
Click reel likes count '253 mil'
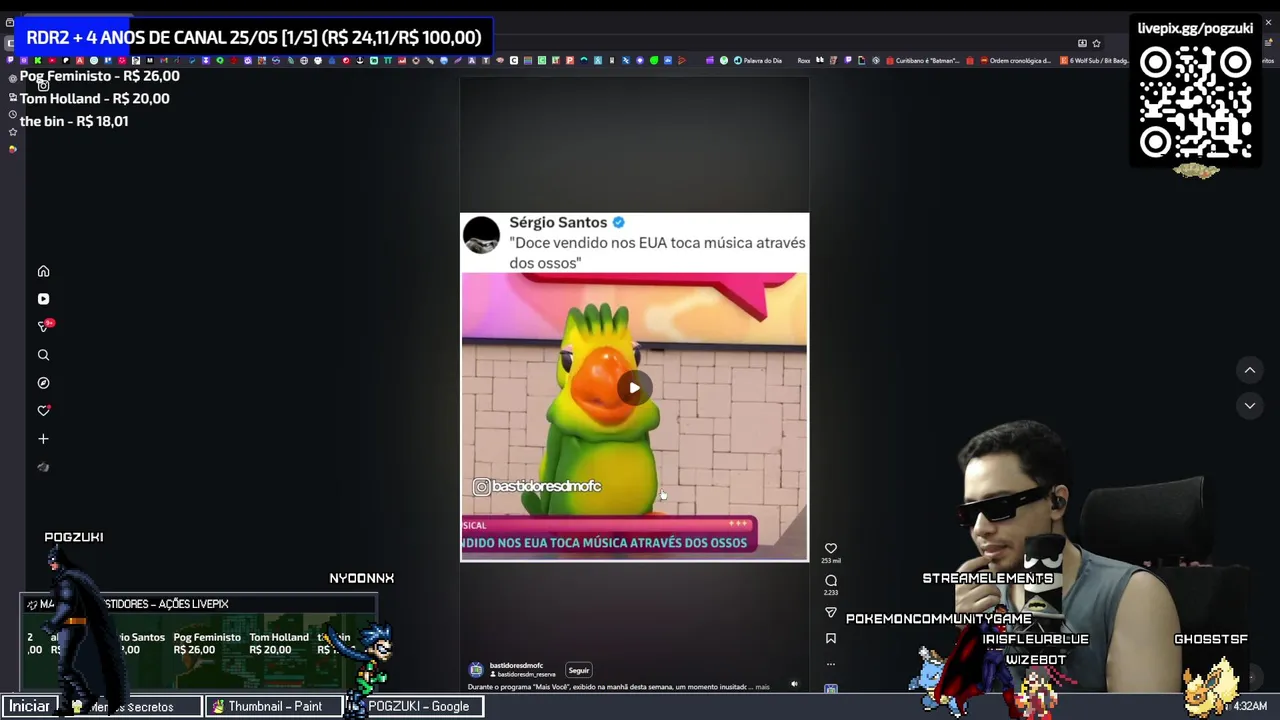click(830, 561)
